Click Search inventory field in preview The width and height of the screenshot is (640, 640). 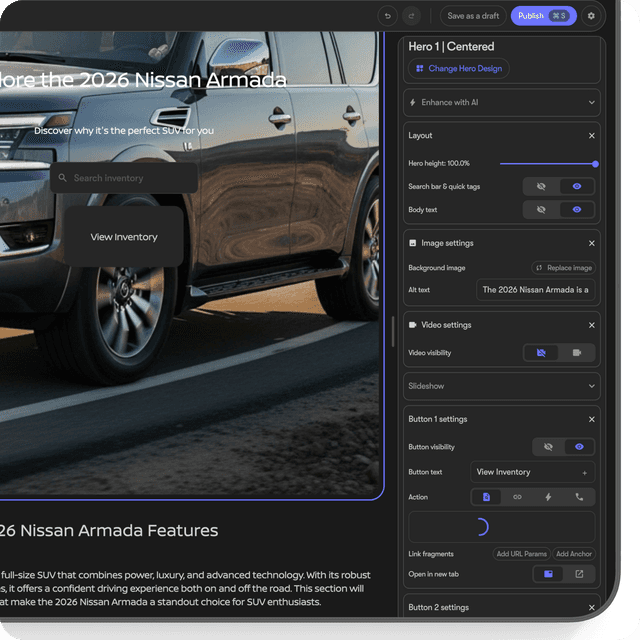124,178
